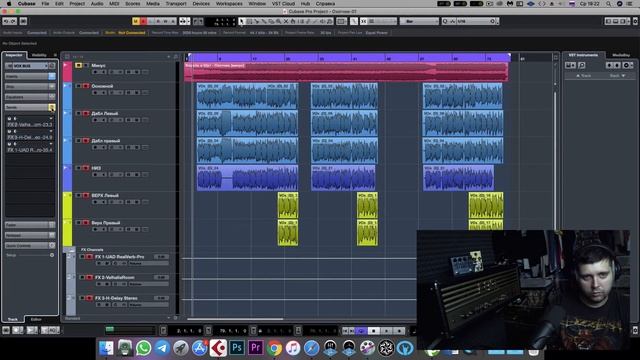Toggle record enable on Дабл Левый track

point(86,113)
